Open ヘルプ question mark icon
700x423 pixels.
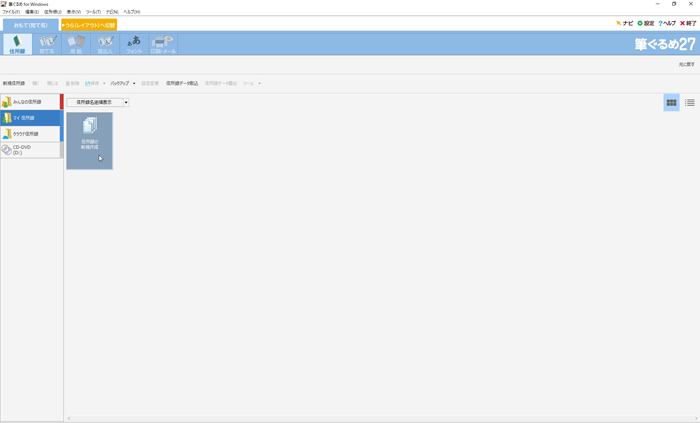click(x=667, y=23)
